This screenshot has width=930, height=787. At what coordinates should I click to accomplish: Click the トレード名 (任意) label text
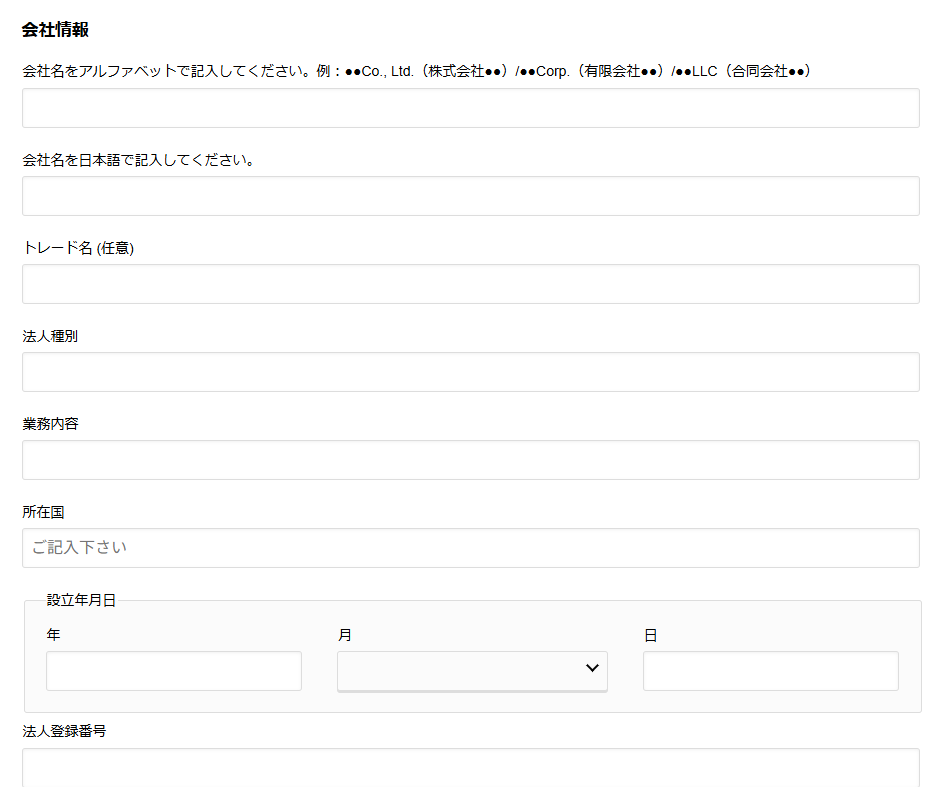78,248
